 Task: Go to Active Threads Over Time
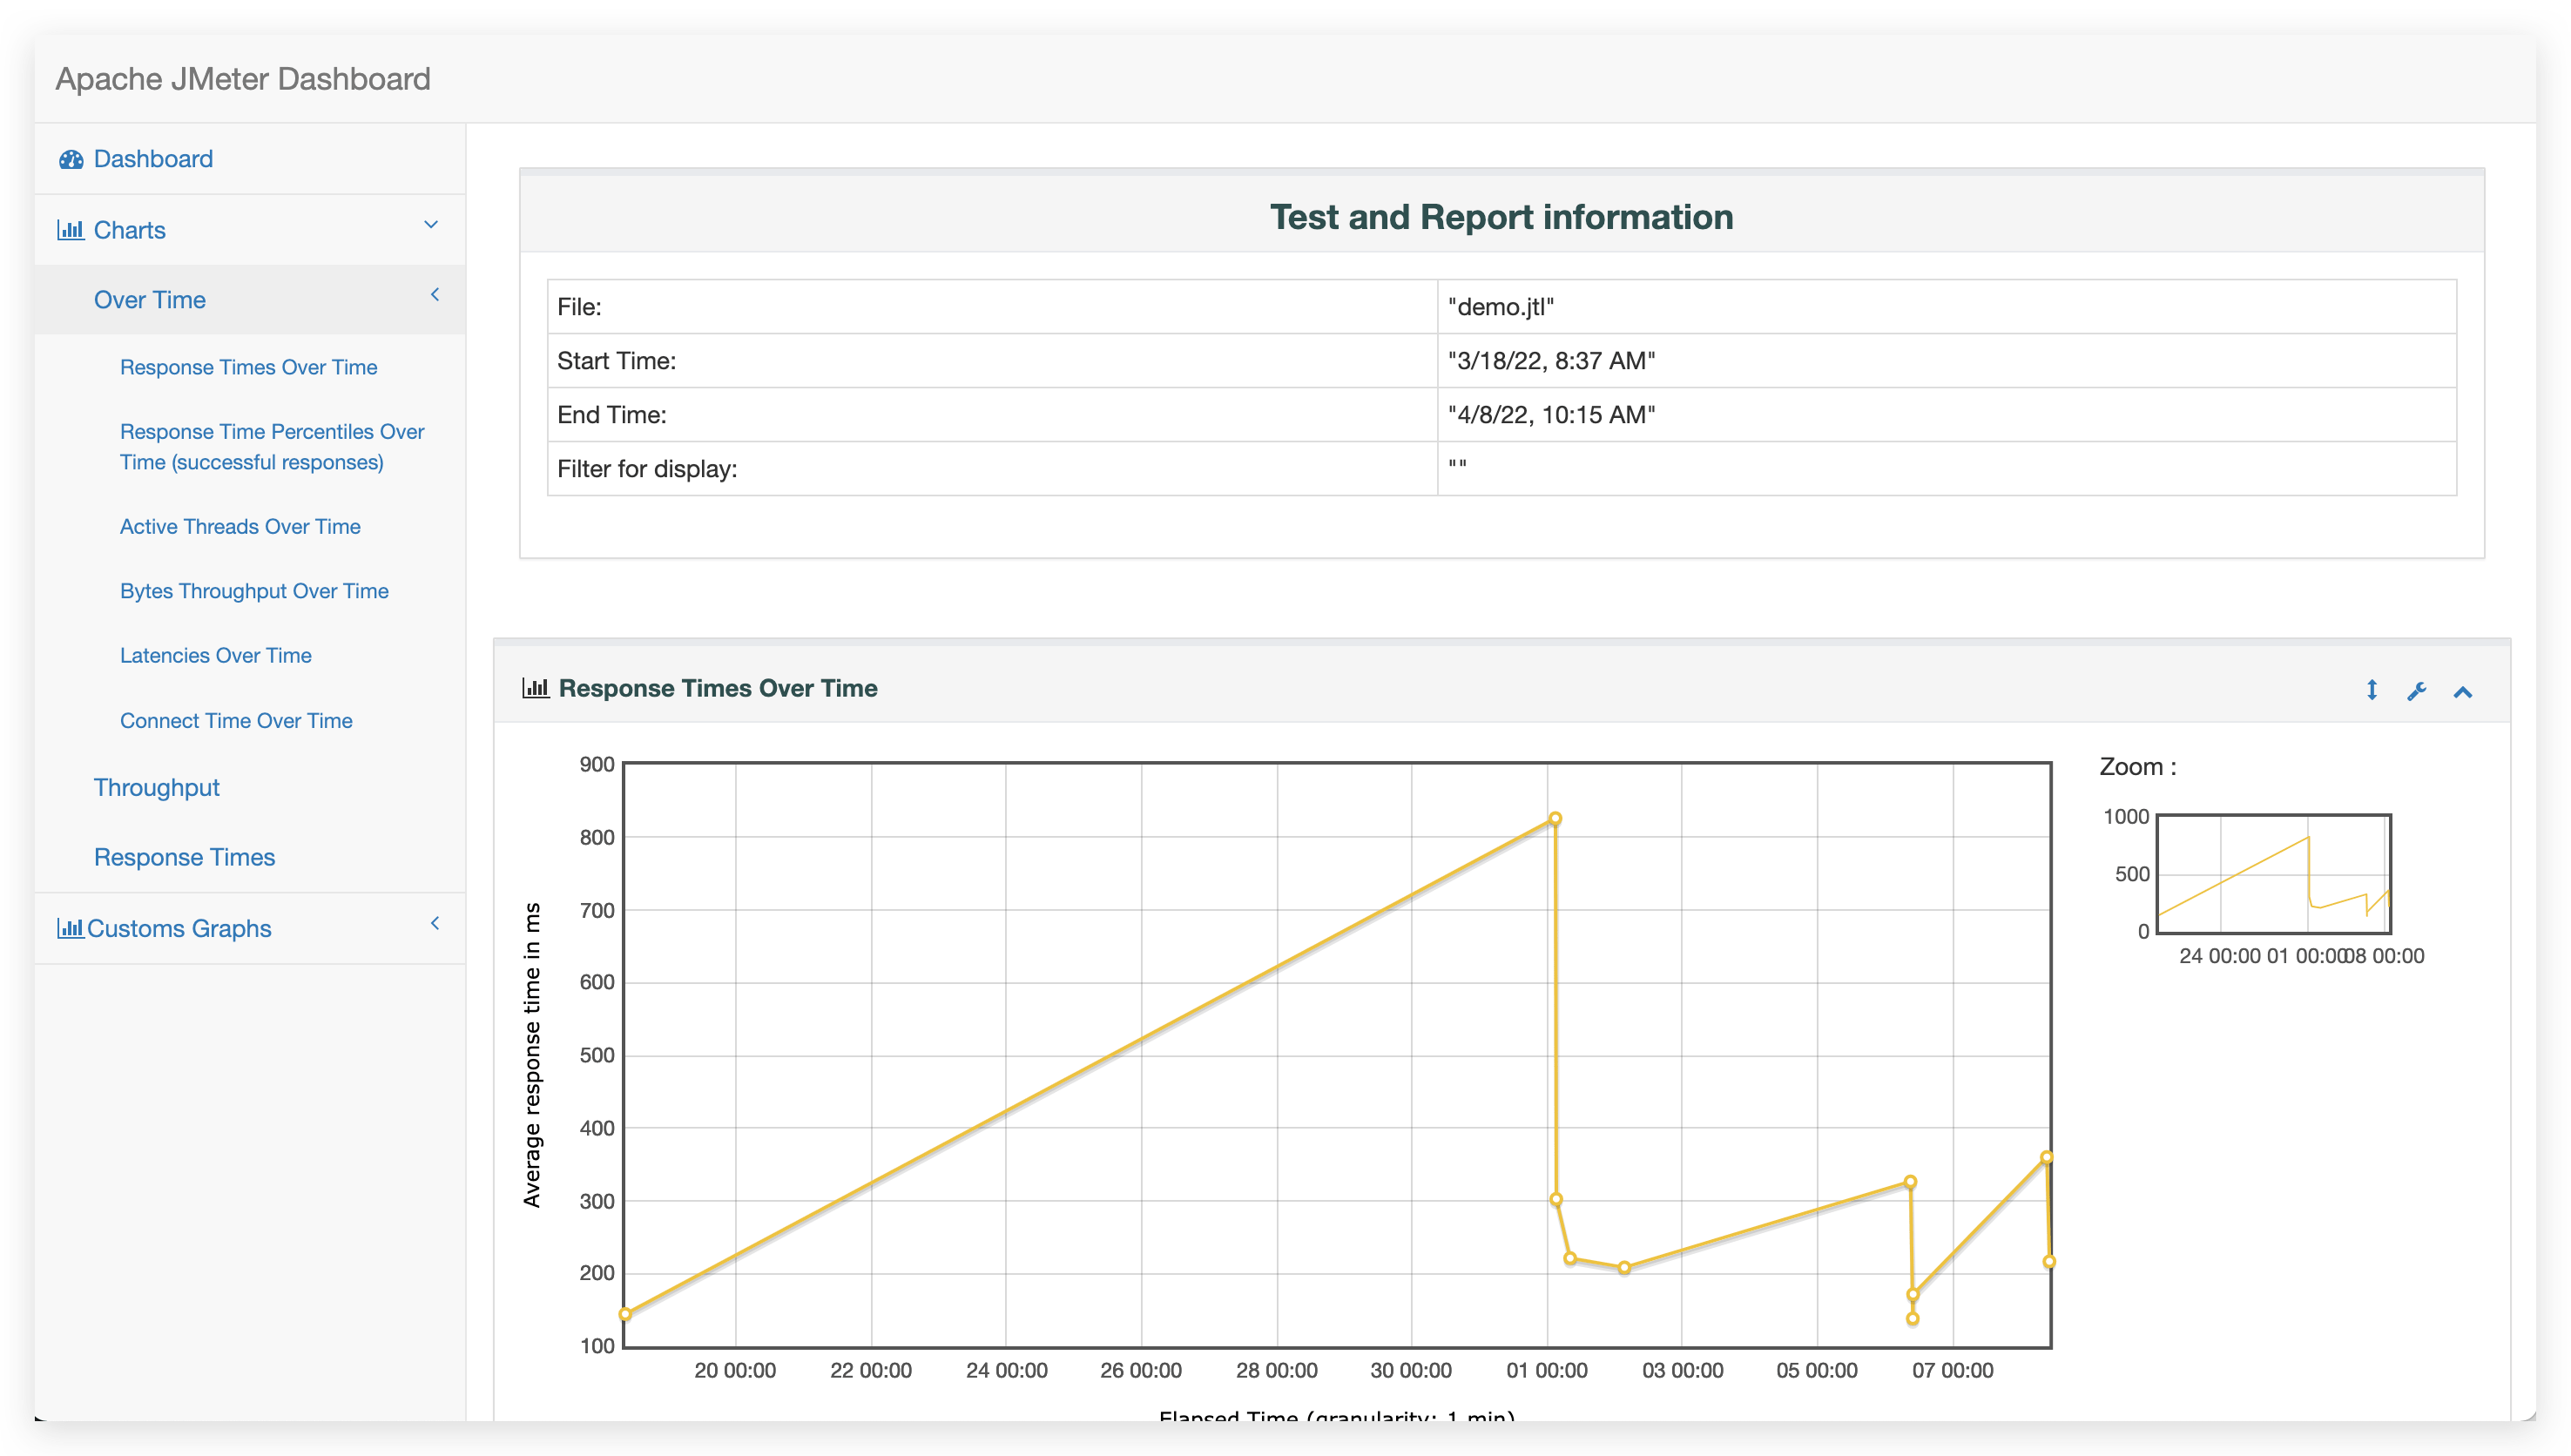coord(240,527)
